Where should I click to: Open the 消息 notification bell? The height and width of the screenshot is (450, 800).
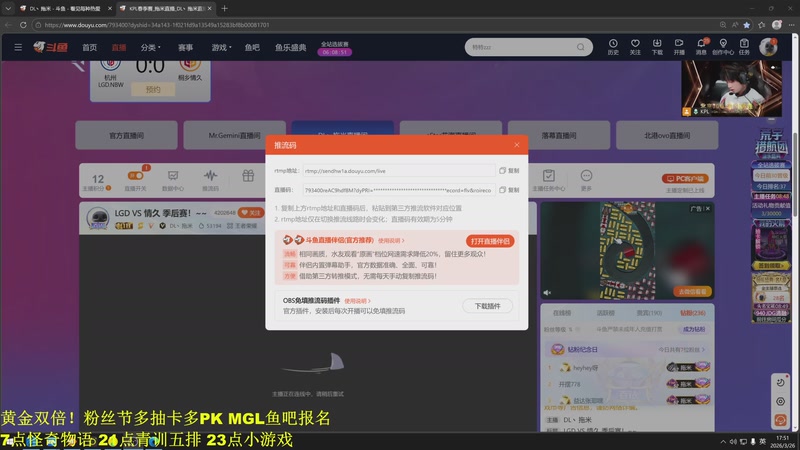pos(701,47)
